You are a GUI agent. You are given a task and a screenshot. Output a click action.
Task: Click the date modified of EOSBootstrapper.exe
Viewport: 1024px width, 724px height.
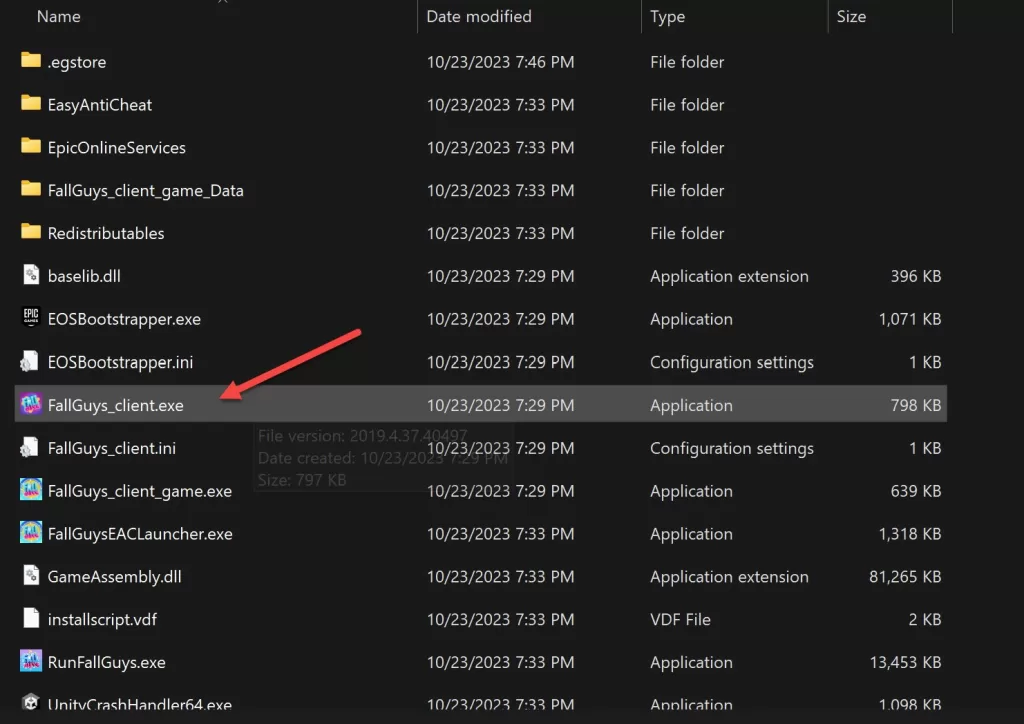(x=500, y=319)
